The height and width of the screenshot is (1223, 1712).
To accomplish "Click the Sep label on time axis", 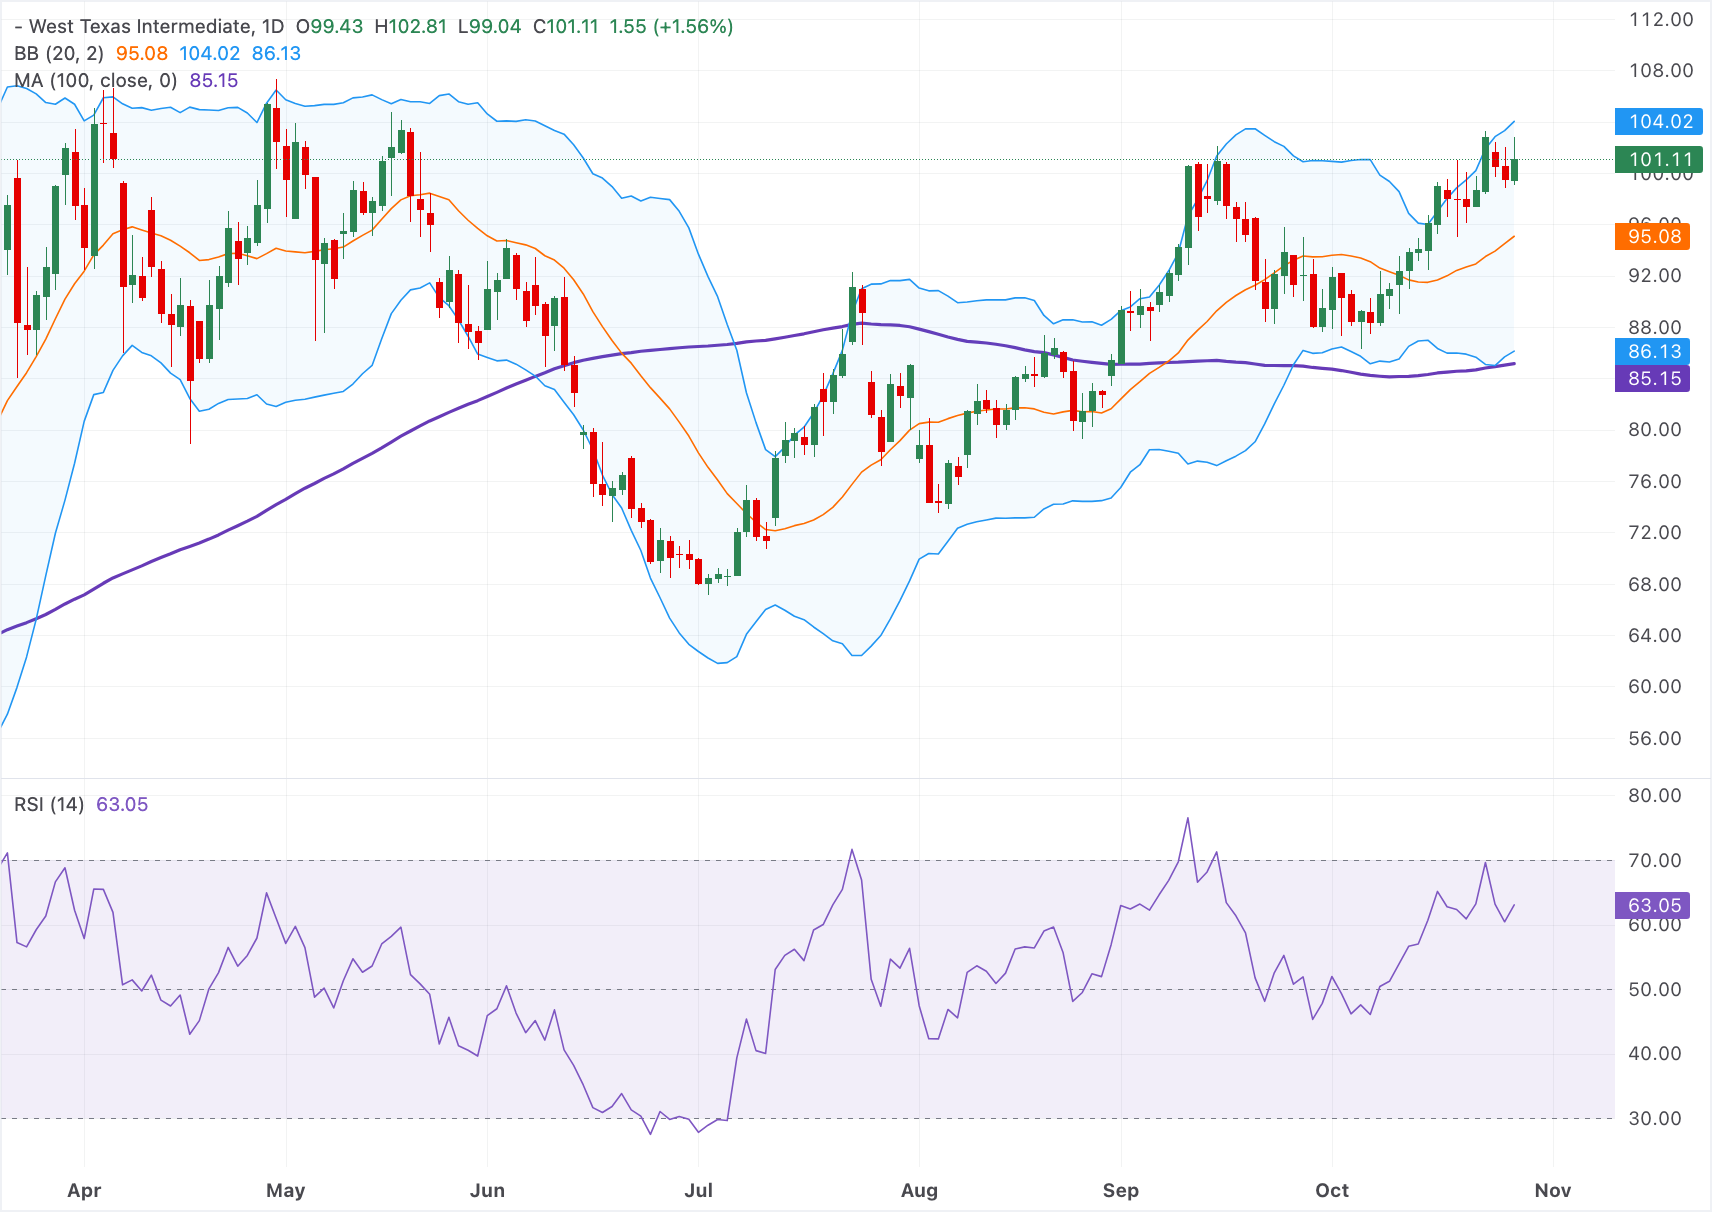I will click(1121, 1191).
